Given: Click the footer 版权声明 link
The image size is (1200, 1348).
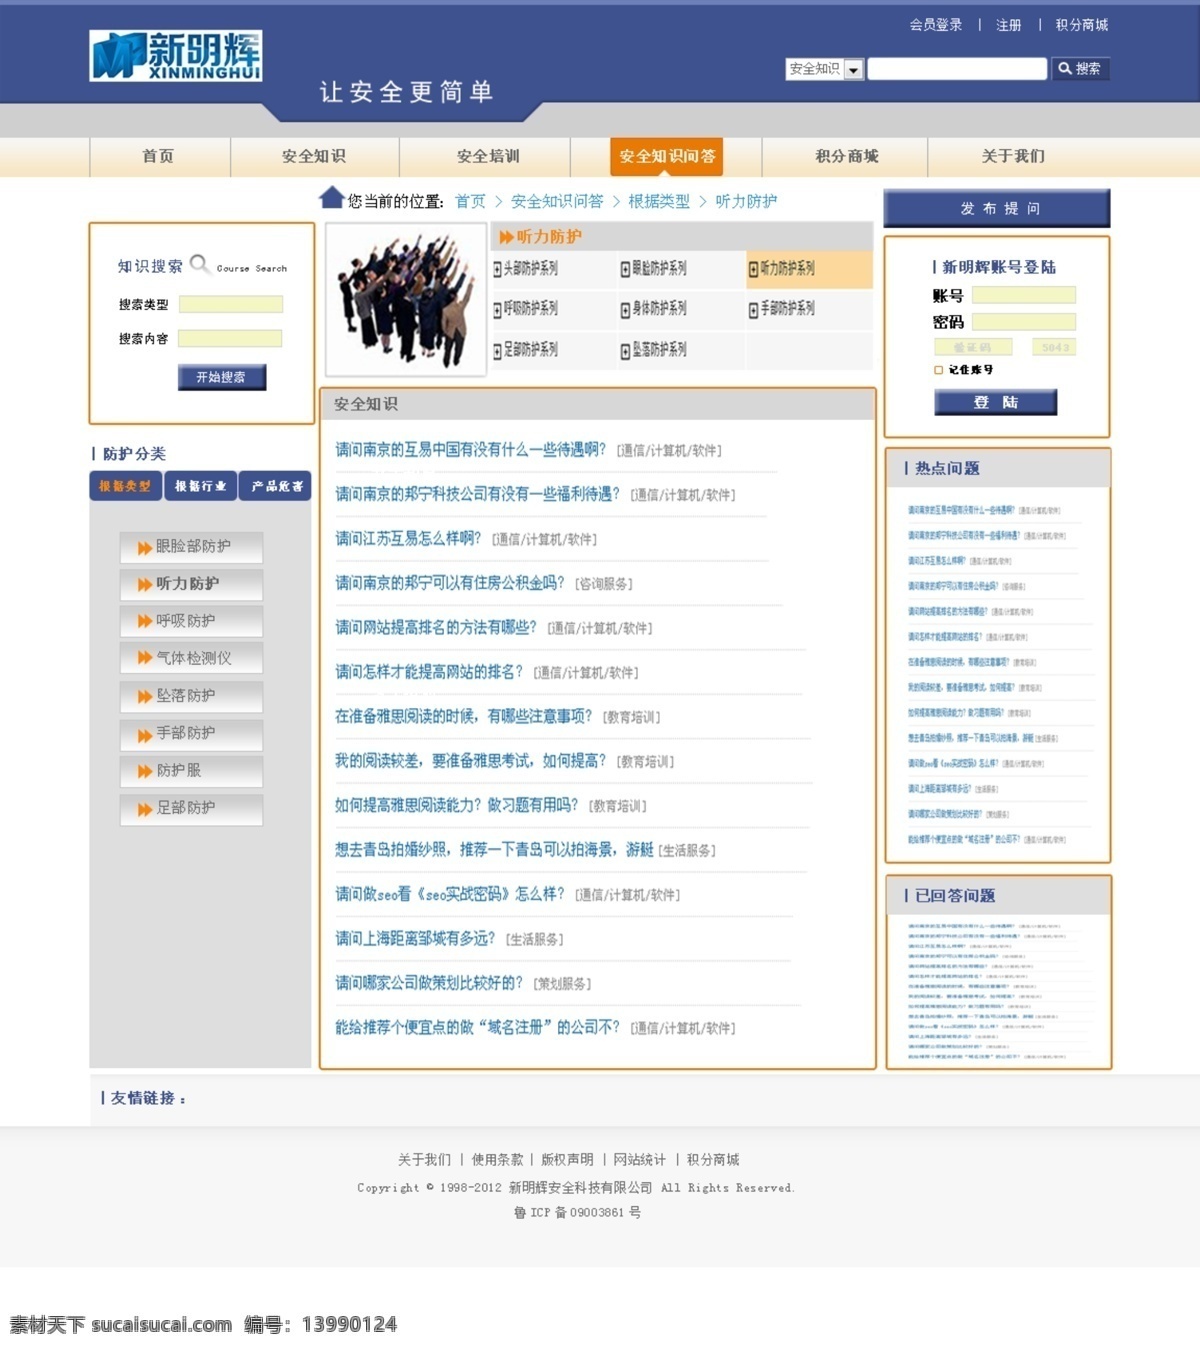Looking at the screenshot, I should coord(567,1160).
